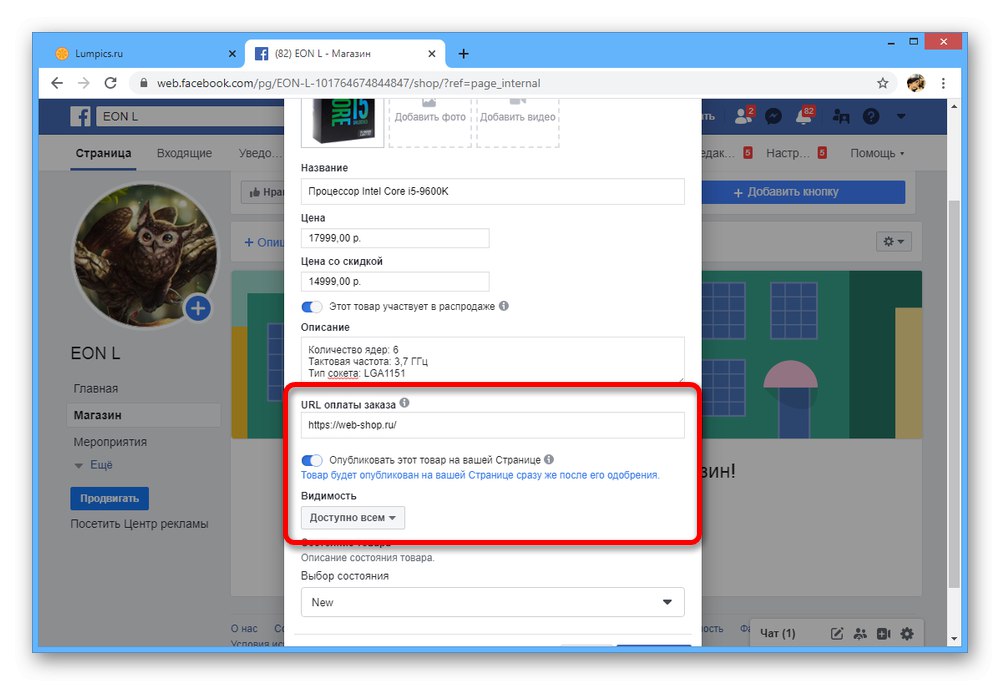1000x685 pixels.
Task: Open info icon beside sale toggle
Action: tap(504, 306)
